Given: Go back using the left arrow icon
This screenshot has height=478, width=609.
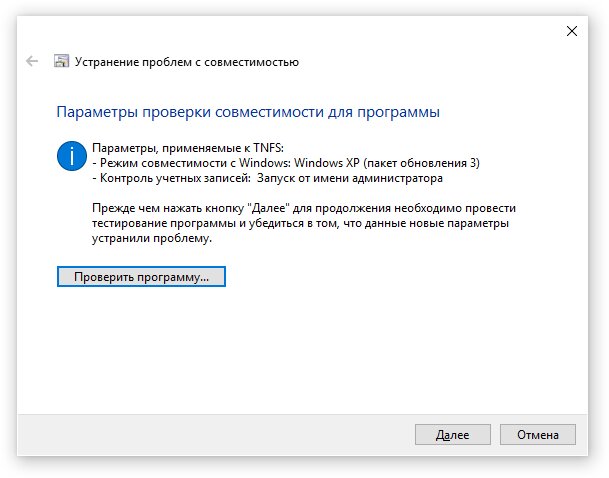Looking at the screenshot, I should point(32,61).
